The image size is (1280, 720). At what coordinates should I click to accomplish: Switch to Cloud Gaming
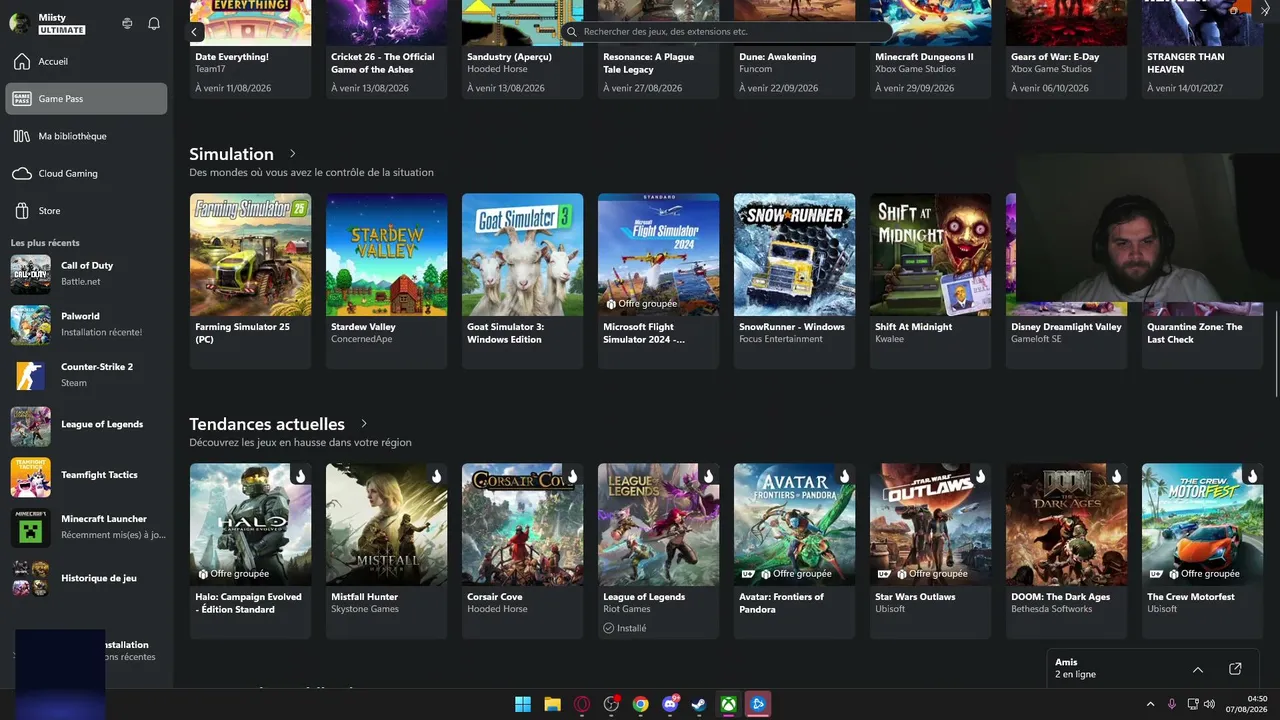click(87, 173)
